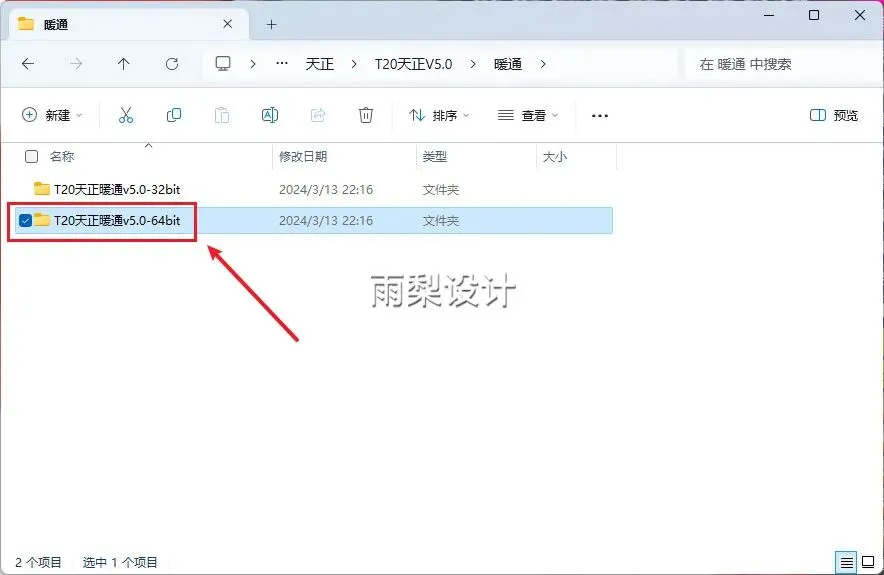
Task: Expand chevron after T20天正V5.0 breadcrumb
Action: pyautogui.click(x=472, y=64)
